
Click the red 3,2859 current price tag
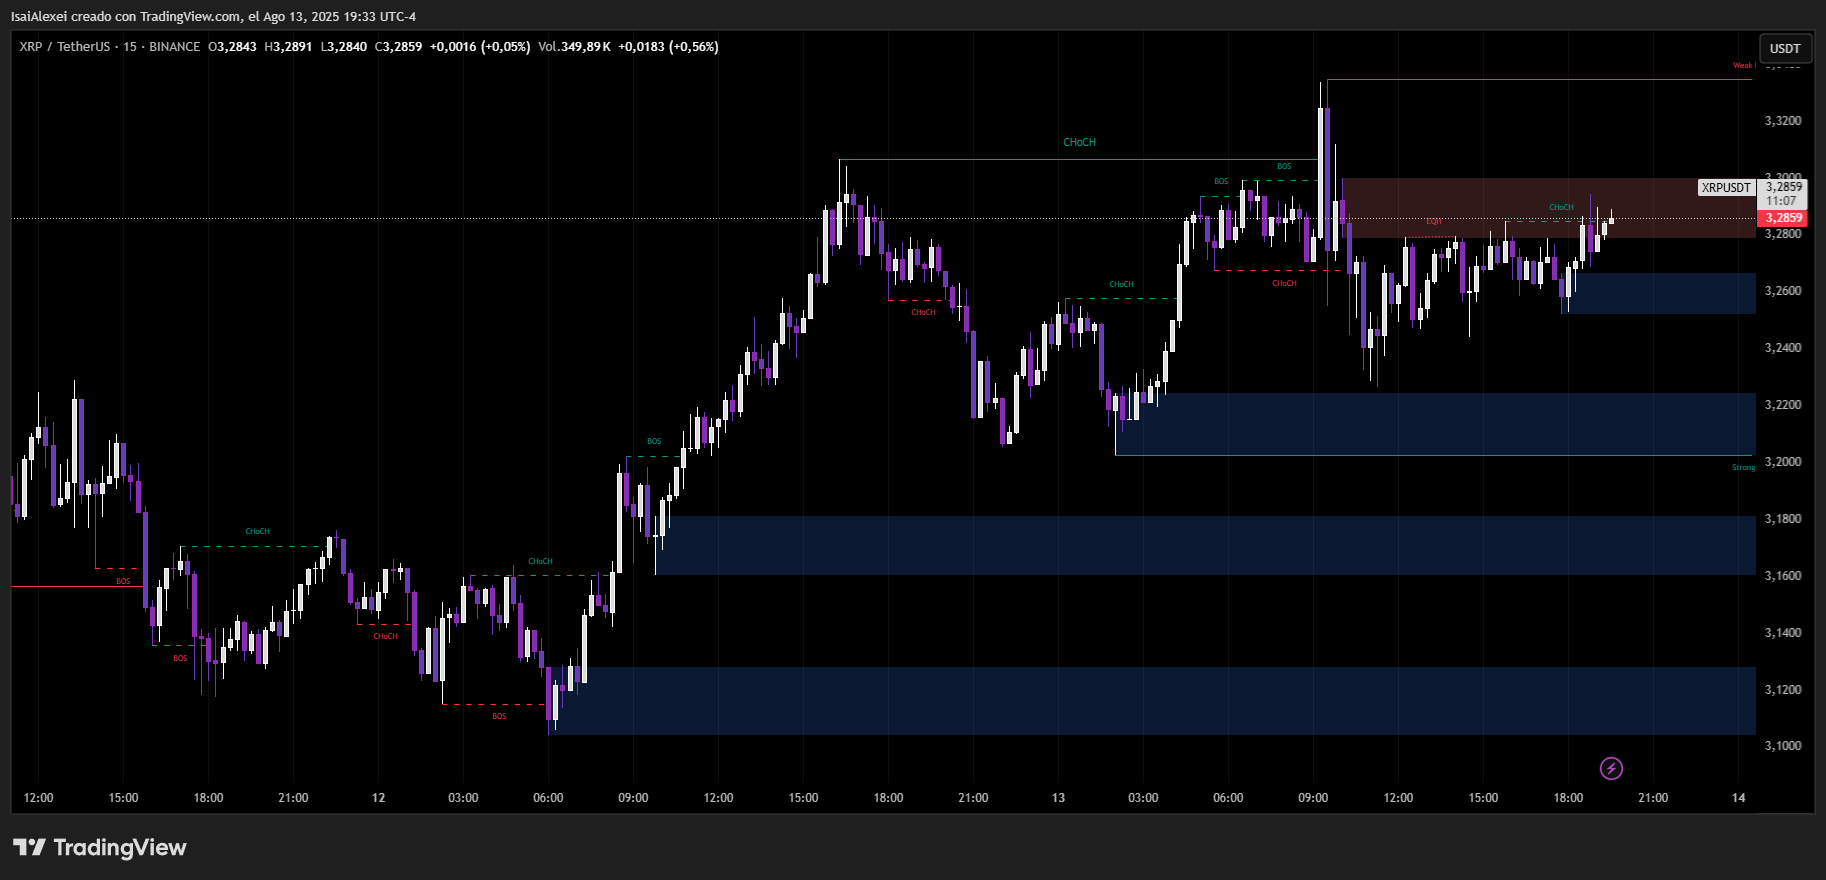[x=1783, y=218]
